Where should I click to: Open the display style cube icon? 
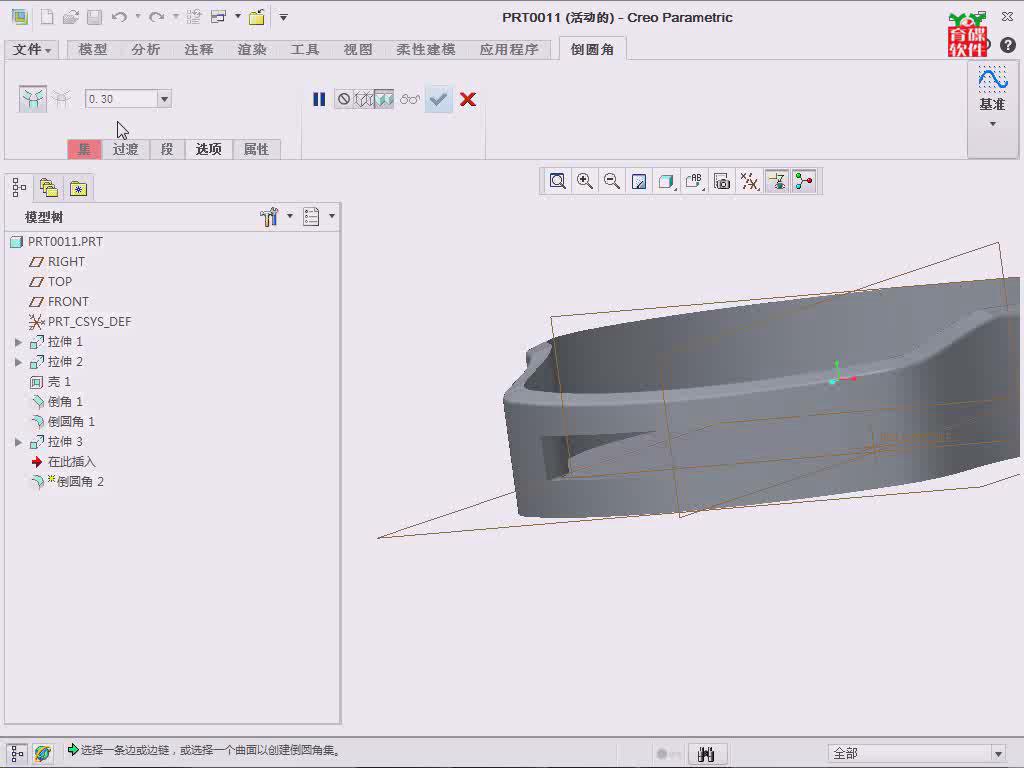pyautogui.click(x=667, y=181)
